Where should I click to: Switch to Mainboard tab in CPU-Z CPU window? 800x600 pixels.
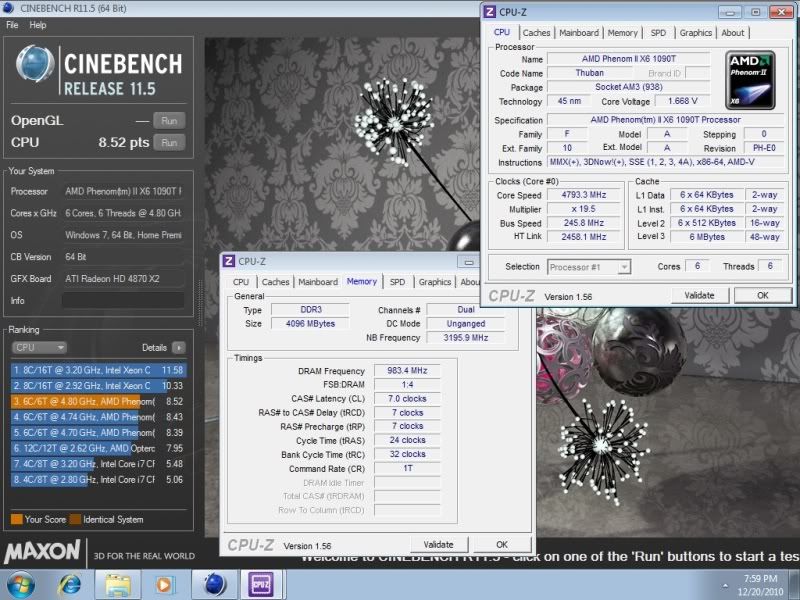pyautogui.click(x=579, y=33)
